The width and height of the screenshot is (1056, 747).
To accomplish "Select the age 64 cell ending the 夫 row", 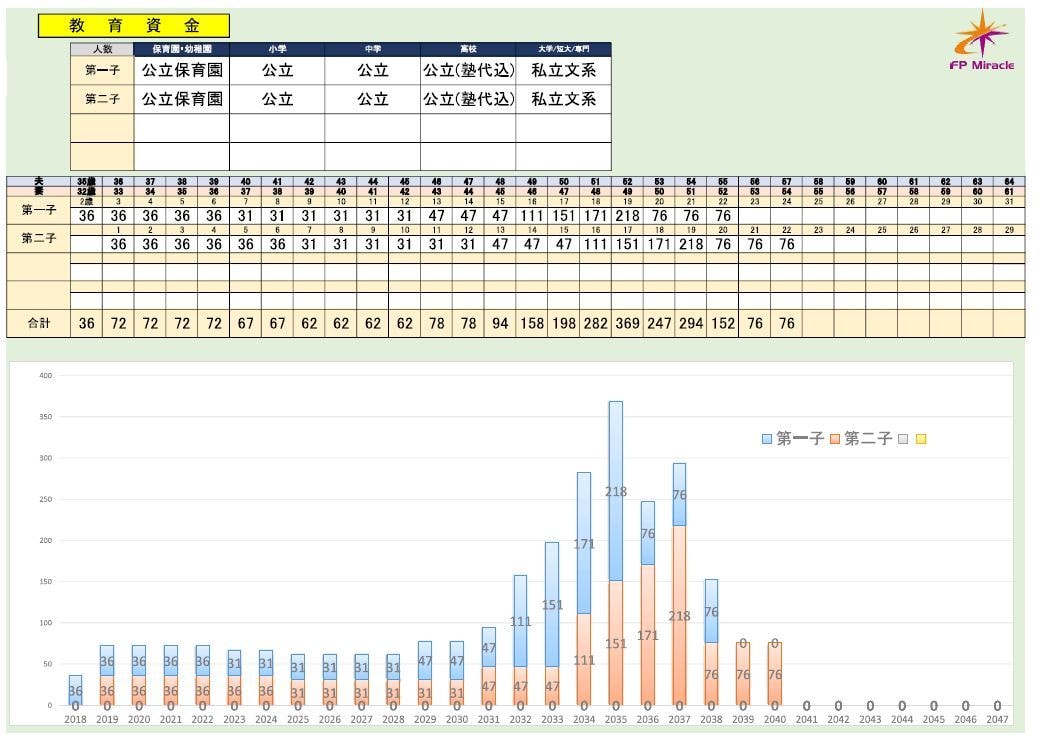I will tap(1009, 181).
